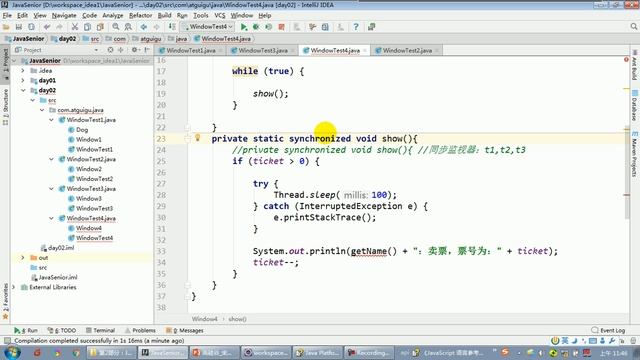Click the show() breadcrumb below the editor
640x360 pixels.
coord(237,319)
